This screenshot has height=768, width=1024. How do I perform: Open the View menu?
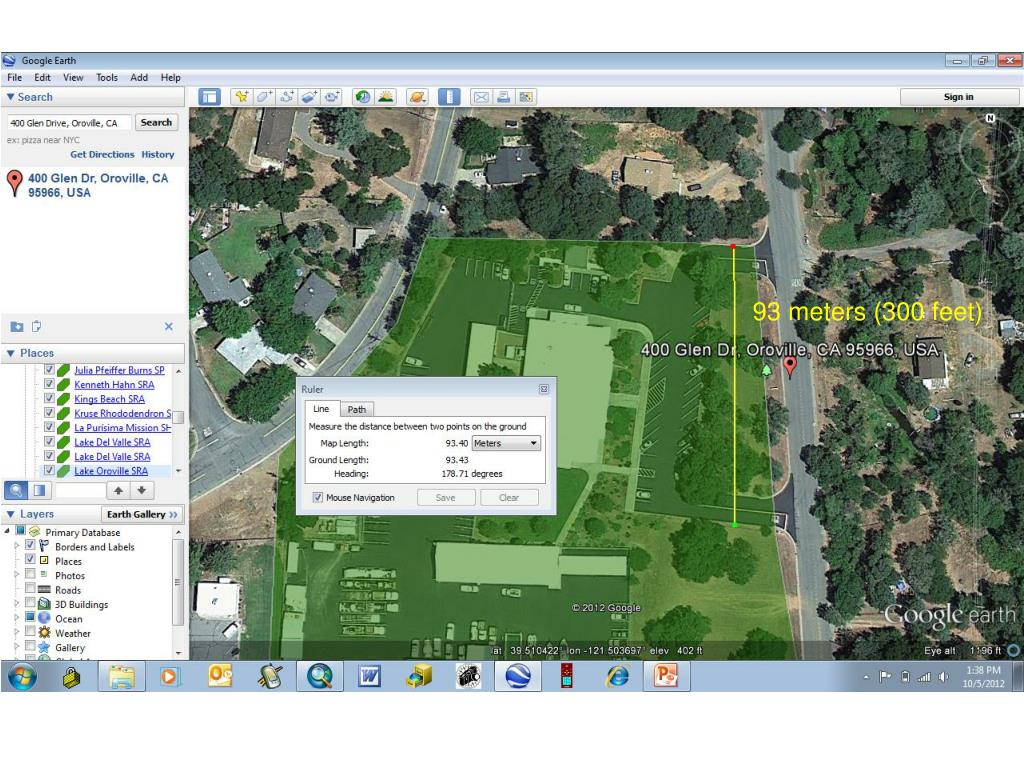[73, 77]
